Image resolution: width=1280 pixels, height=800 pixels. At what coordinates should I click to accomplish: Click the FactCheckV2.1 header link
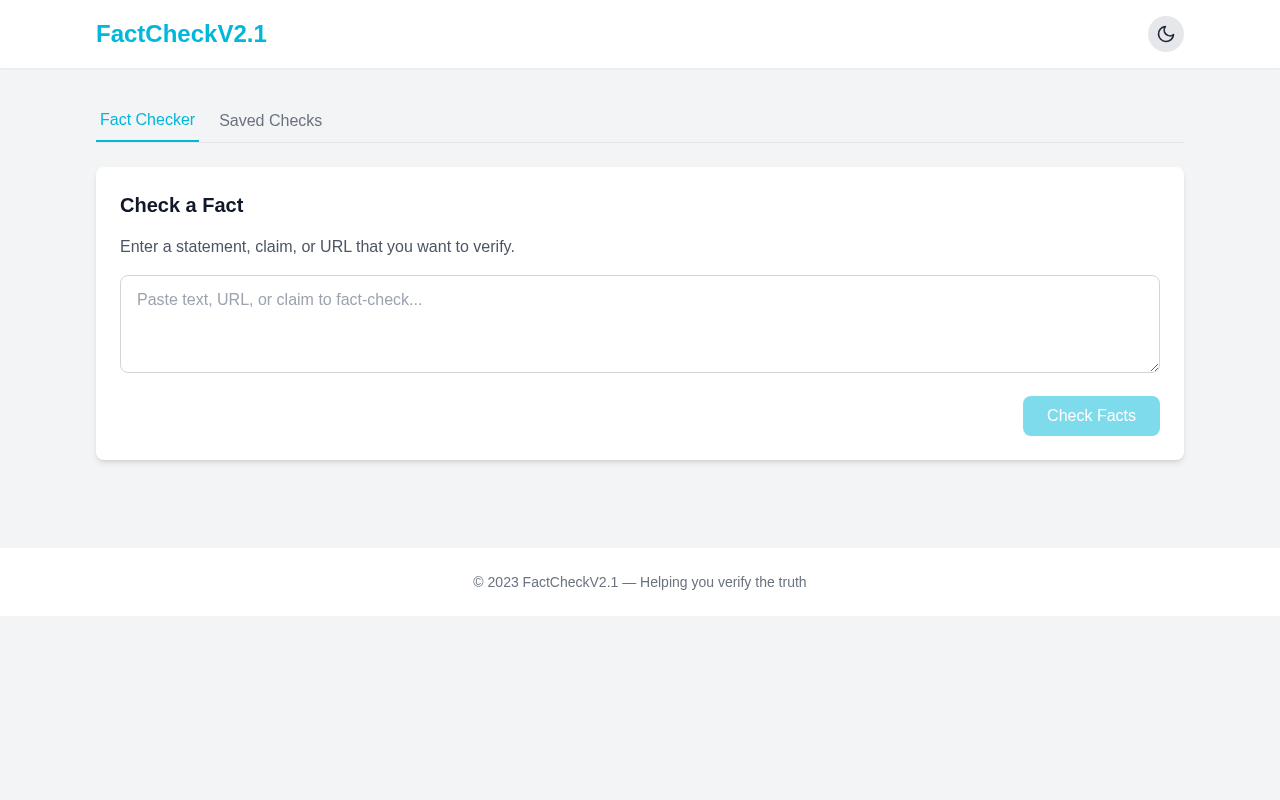(181, 31)
